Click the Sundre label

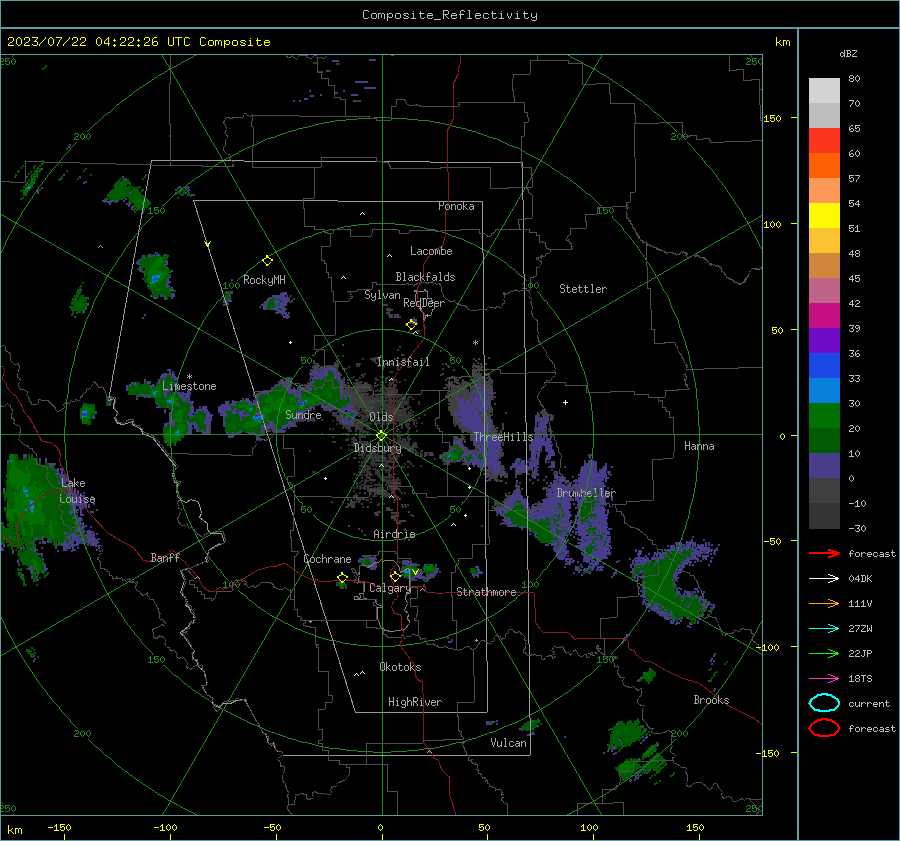tap(303, 415)
